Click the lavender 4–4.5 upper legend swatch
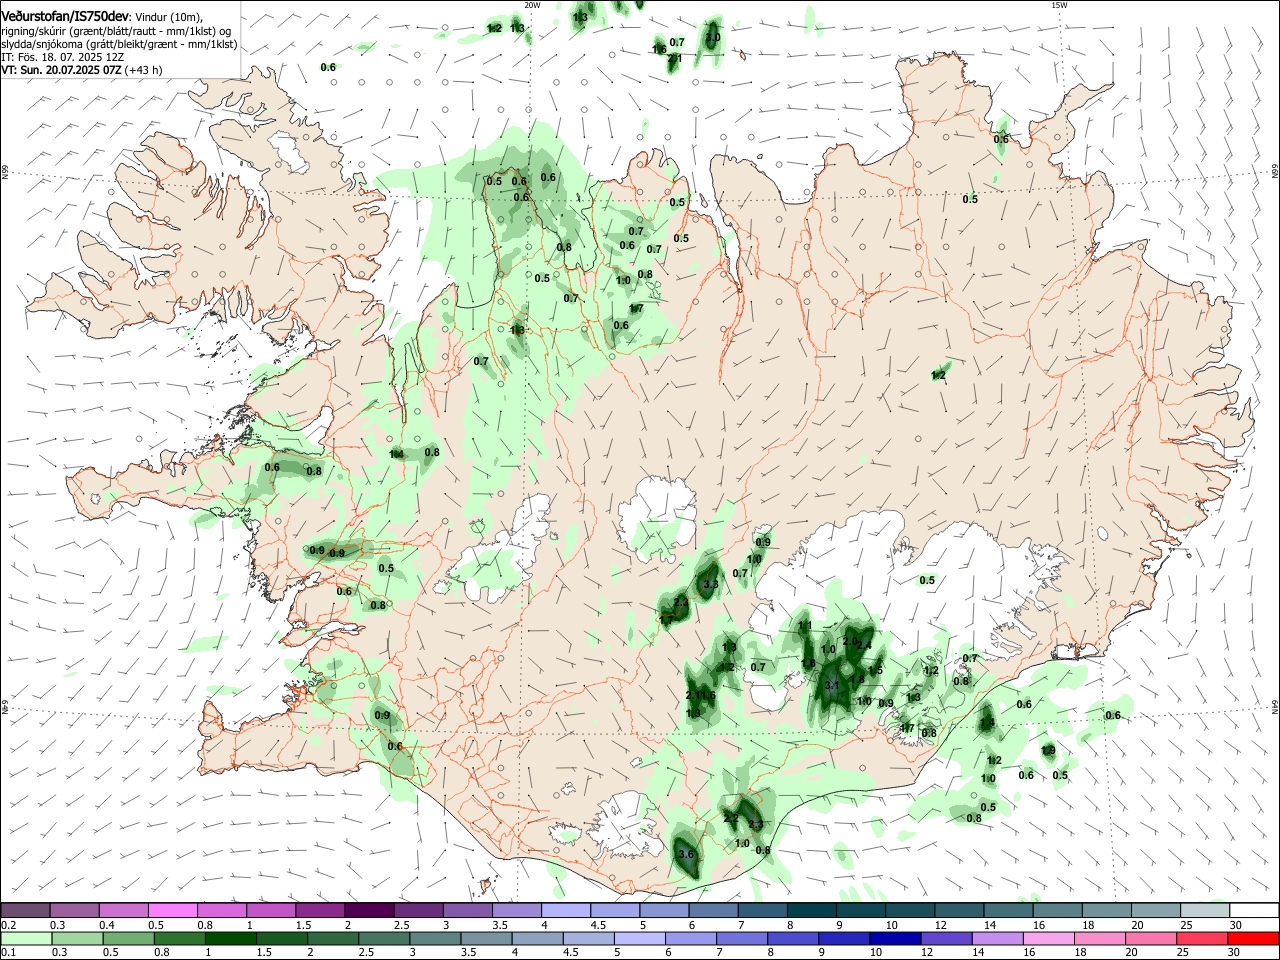 point(565,910)
